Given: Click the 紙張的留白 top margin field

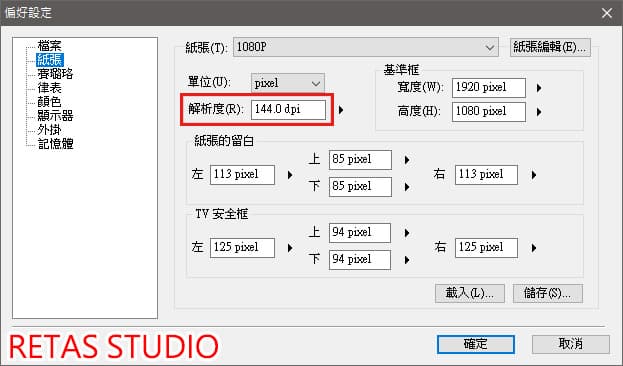Looking at the screenshot, I should click(360, 160).
